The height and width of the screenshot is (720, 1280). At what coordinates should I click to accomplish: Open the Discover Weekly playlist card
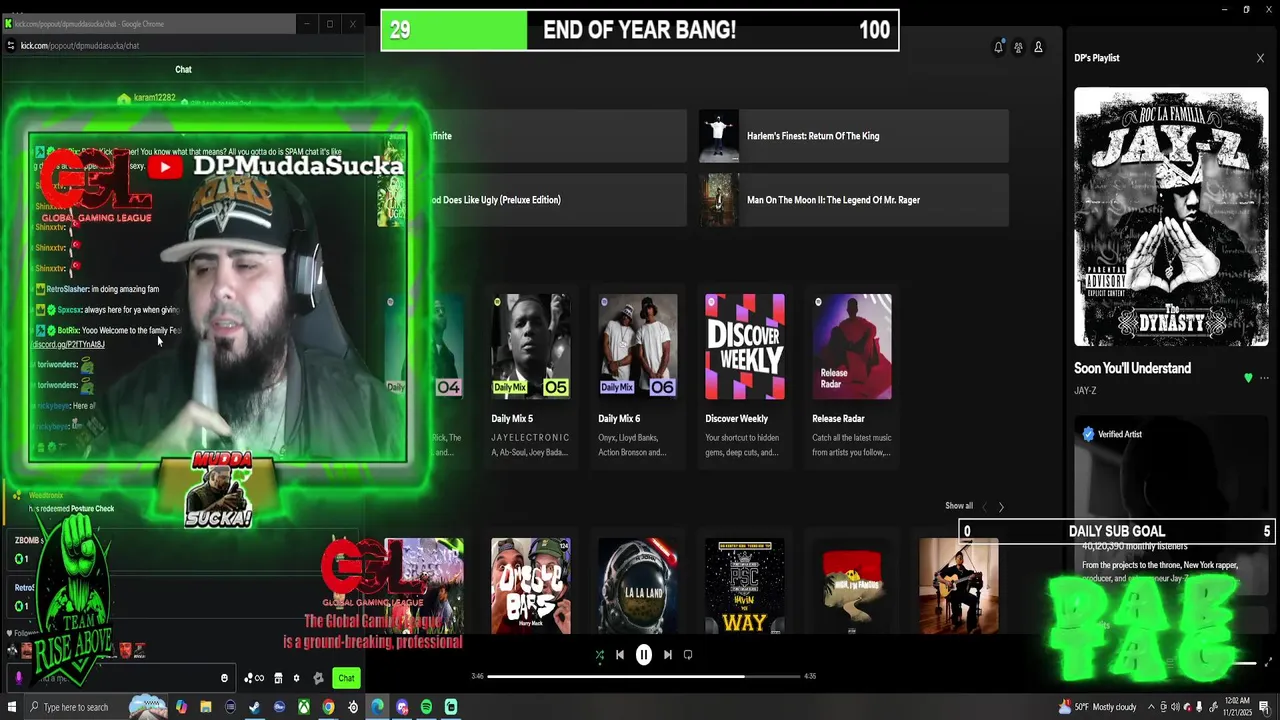[x=745, y=376]
